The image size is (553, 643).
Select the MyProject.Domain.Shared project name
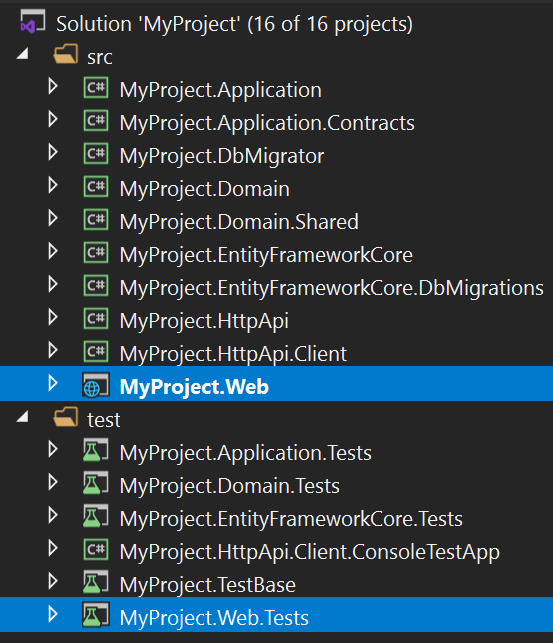click(x=239, y=222)
